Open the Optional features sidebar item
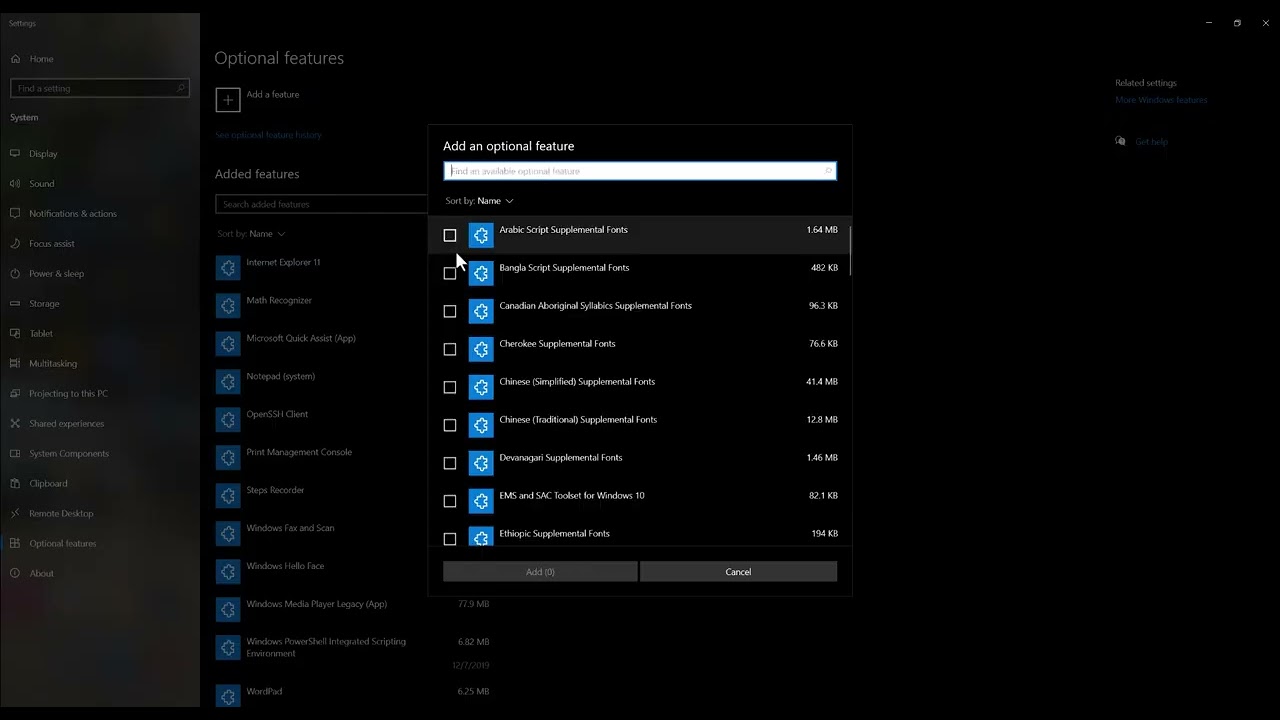The image size is (1280, 720). coord(100,544)
